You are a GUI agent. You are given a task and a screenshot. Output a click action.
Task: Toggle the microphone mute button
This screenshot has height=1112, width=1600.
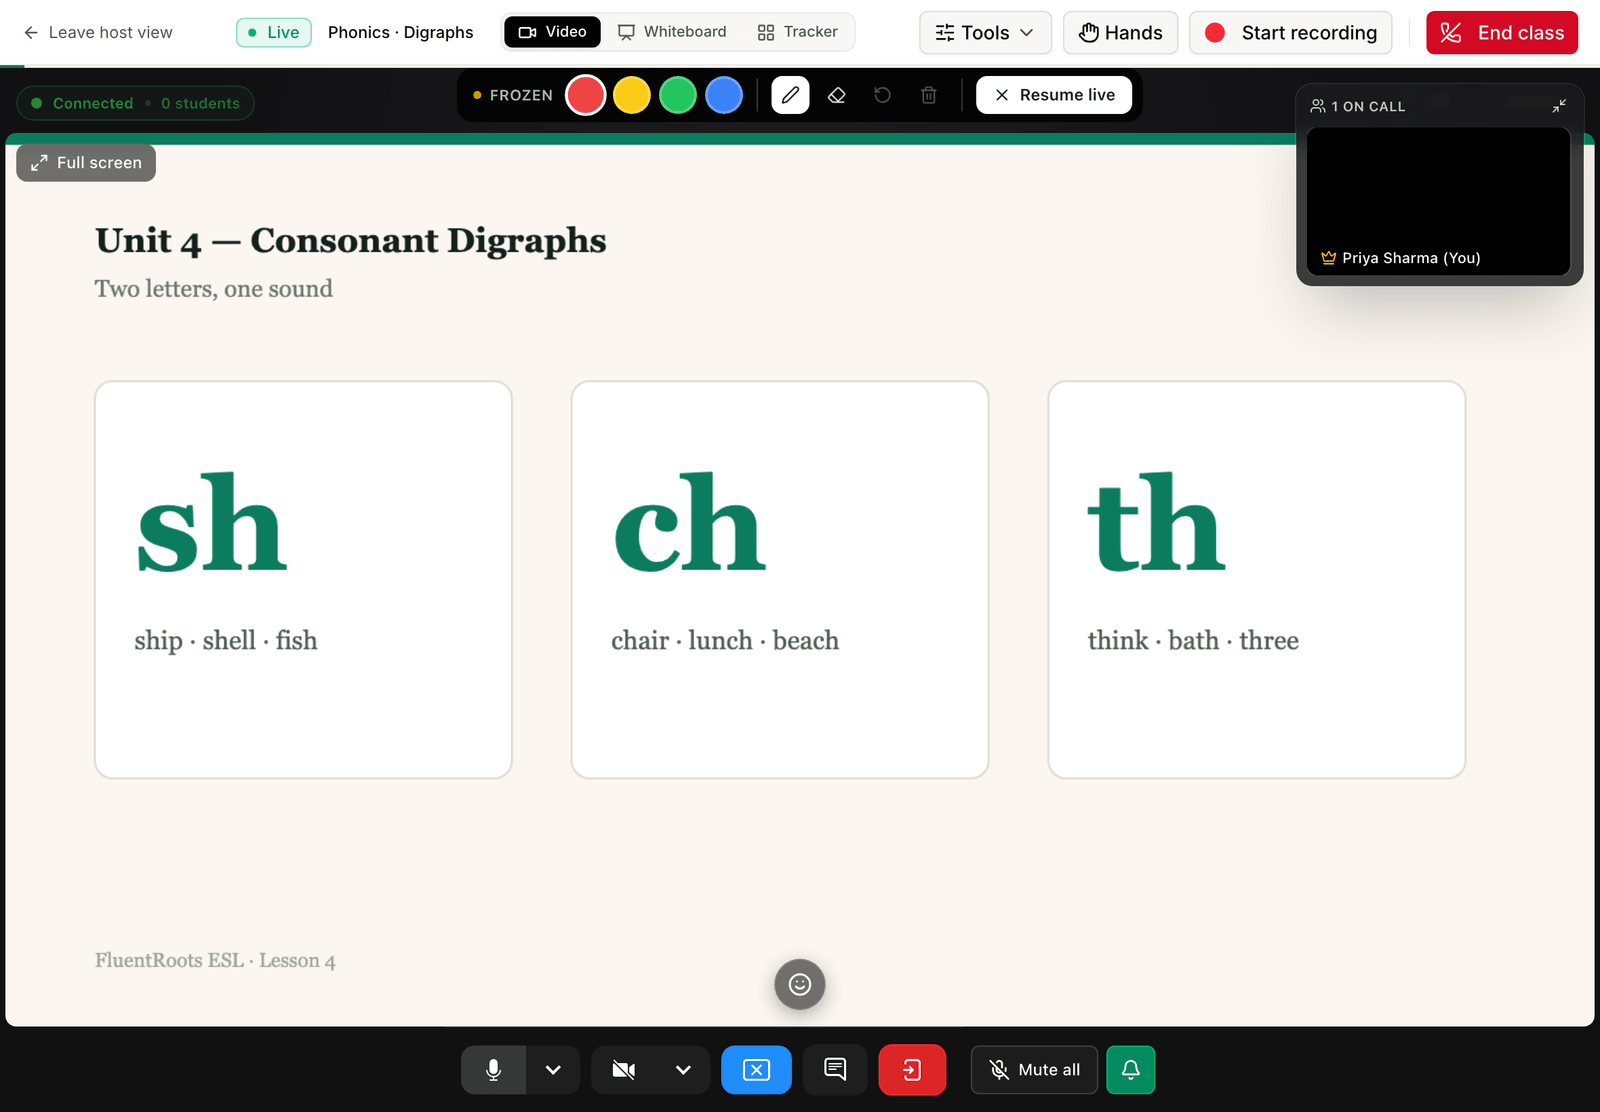[493, 1070]
